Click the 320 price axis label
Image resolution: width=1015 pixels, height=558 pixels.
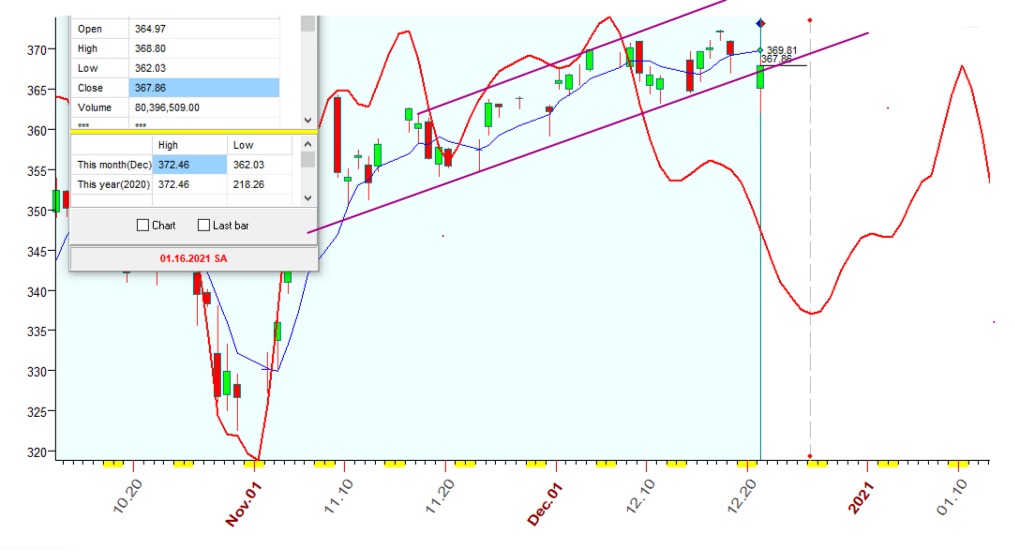(x=36, y=452)
